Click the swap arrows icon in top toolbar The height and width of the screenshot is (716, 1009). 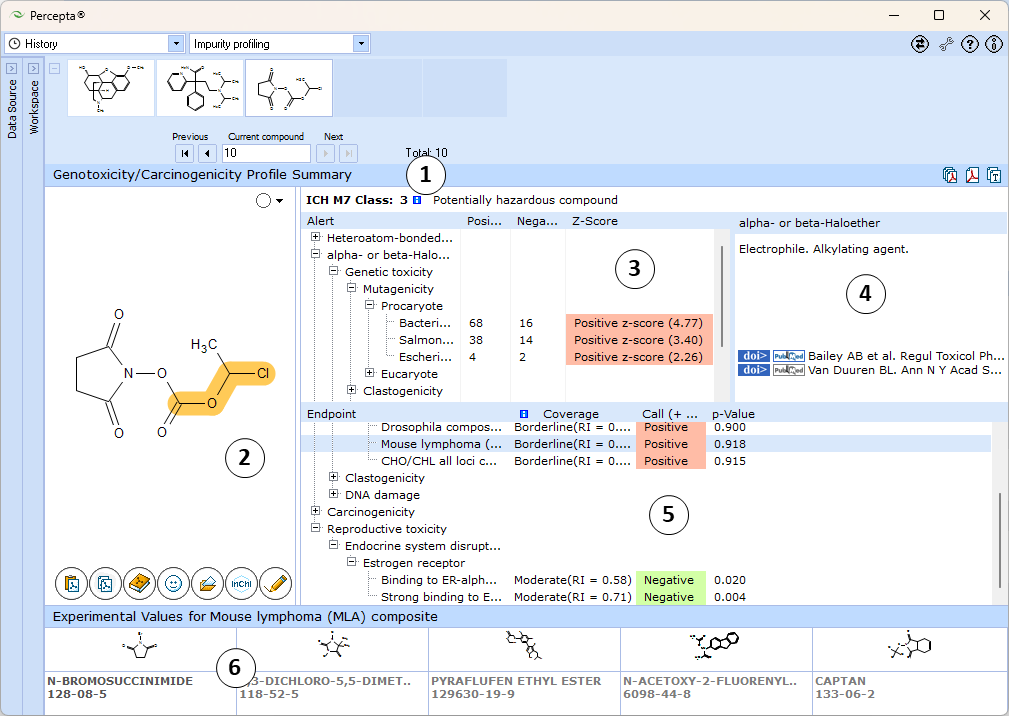[920, 44]
